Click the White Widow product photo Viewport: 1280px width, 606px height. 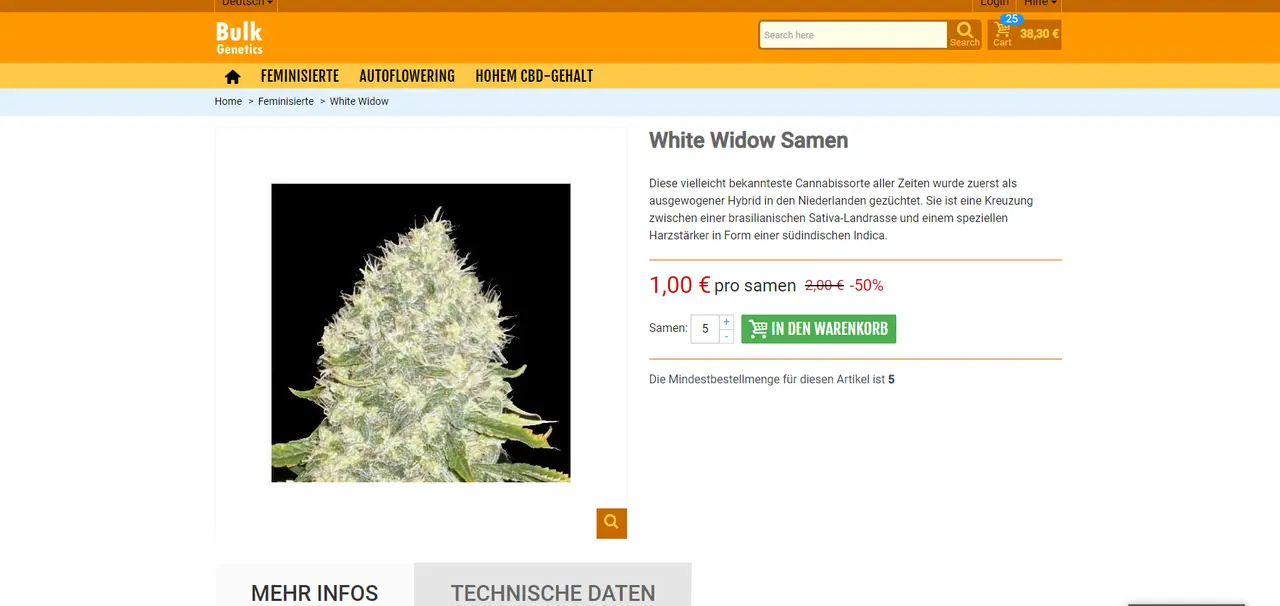click(x=421, y=333)
